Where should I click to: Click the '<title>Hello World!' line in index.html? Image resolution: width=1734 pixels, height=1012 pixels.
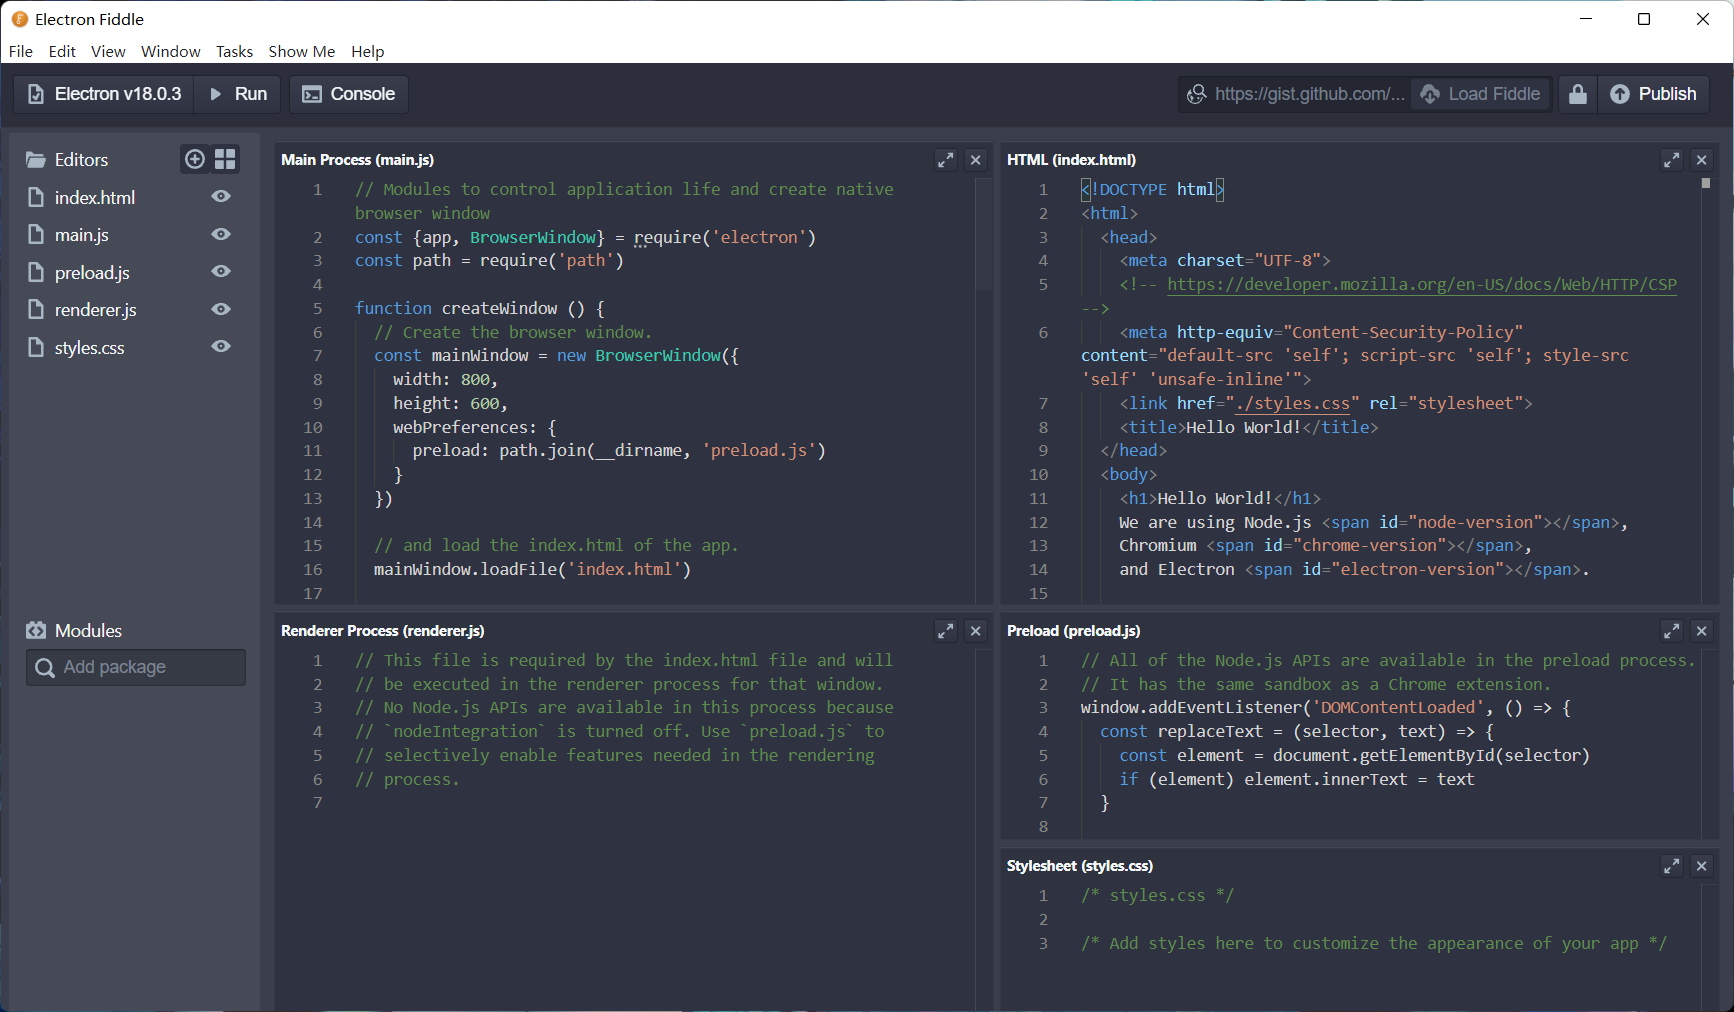[x=1249, y=427]
